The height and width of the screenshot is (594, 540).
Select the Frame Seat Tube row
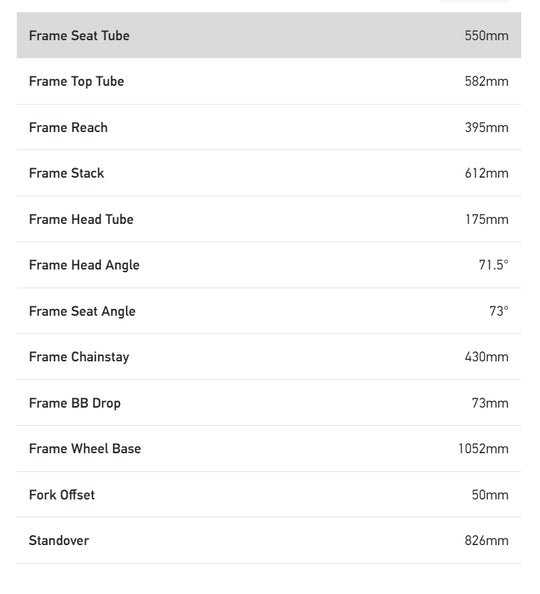269,35
